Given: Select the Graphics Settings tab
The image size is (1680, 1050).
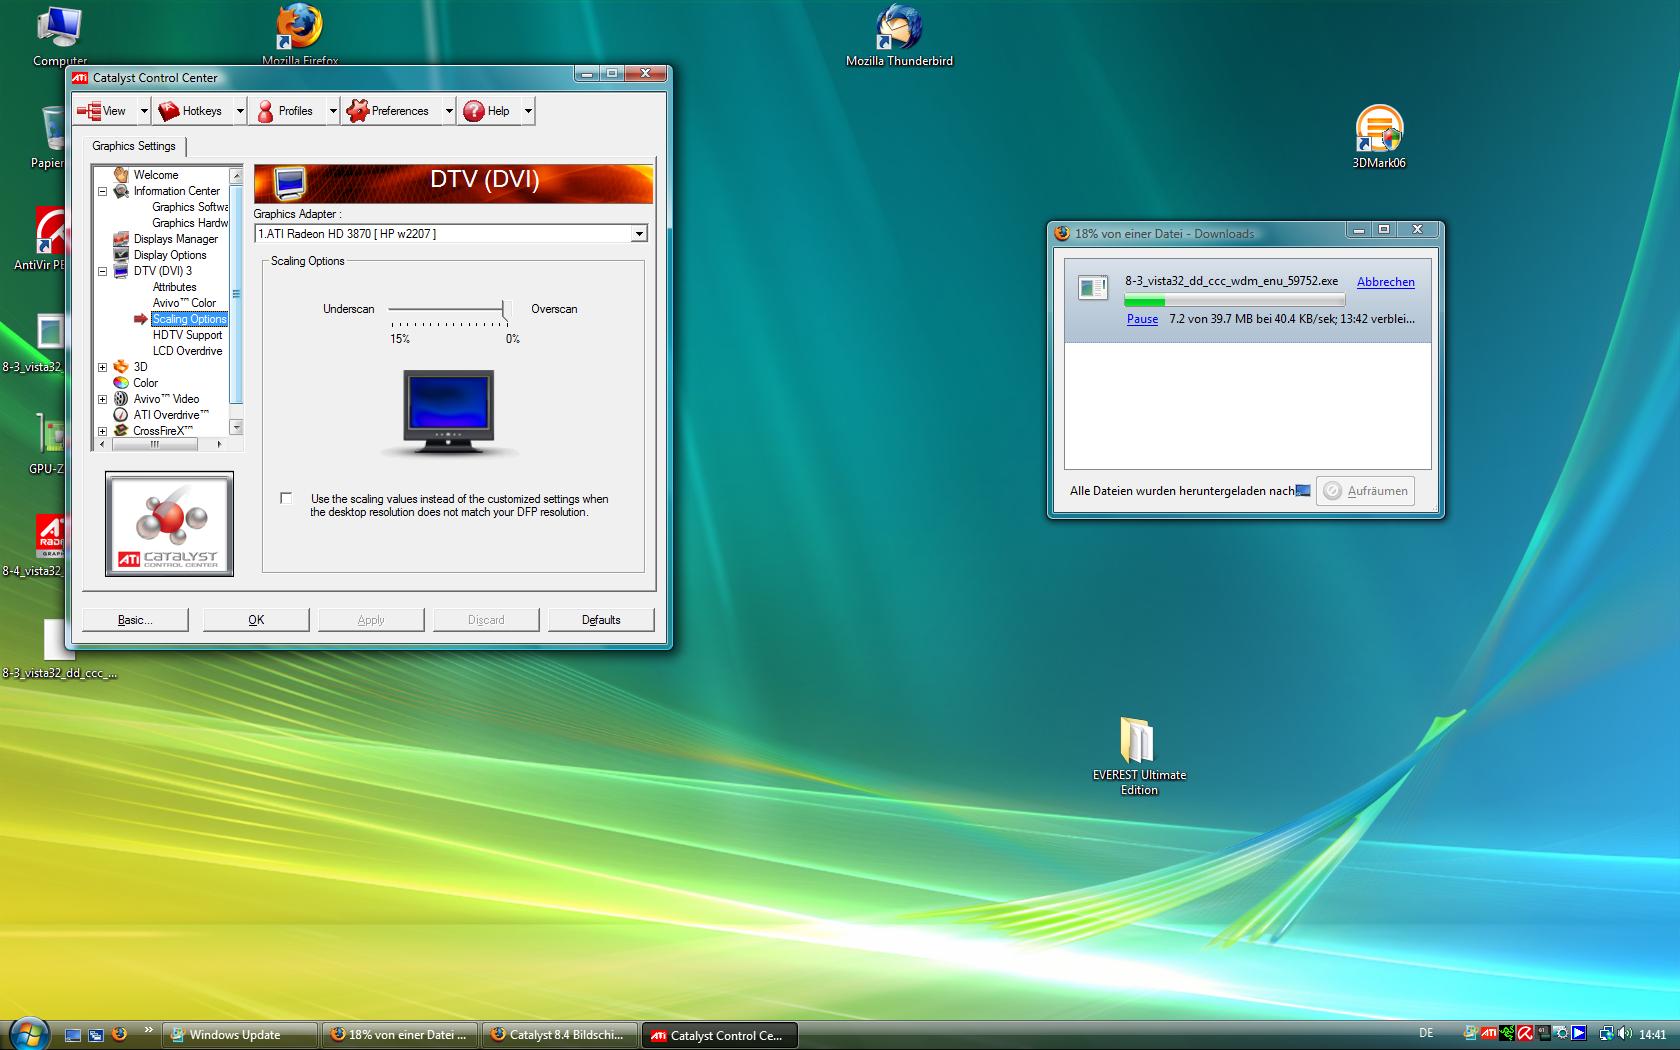Looking at the screenshot, I should pyautogui.click(x=134, y=146).
